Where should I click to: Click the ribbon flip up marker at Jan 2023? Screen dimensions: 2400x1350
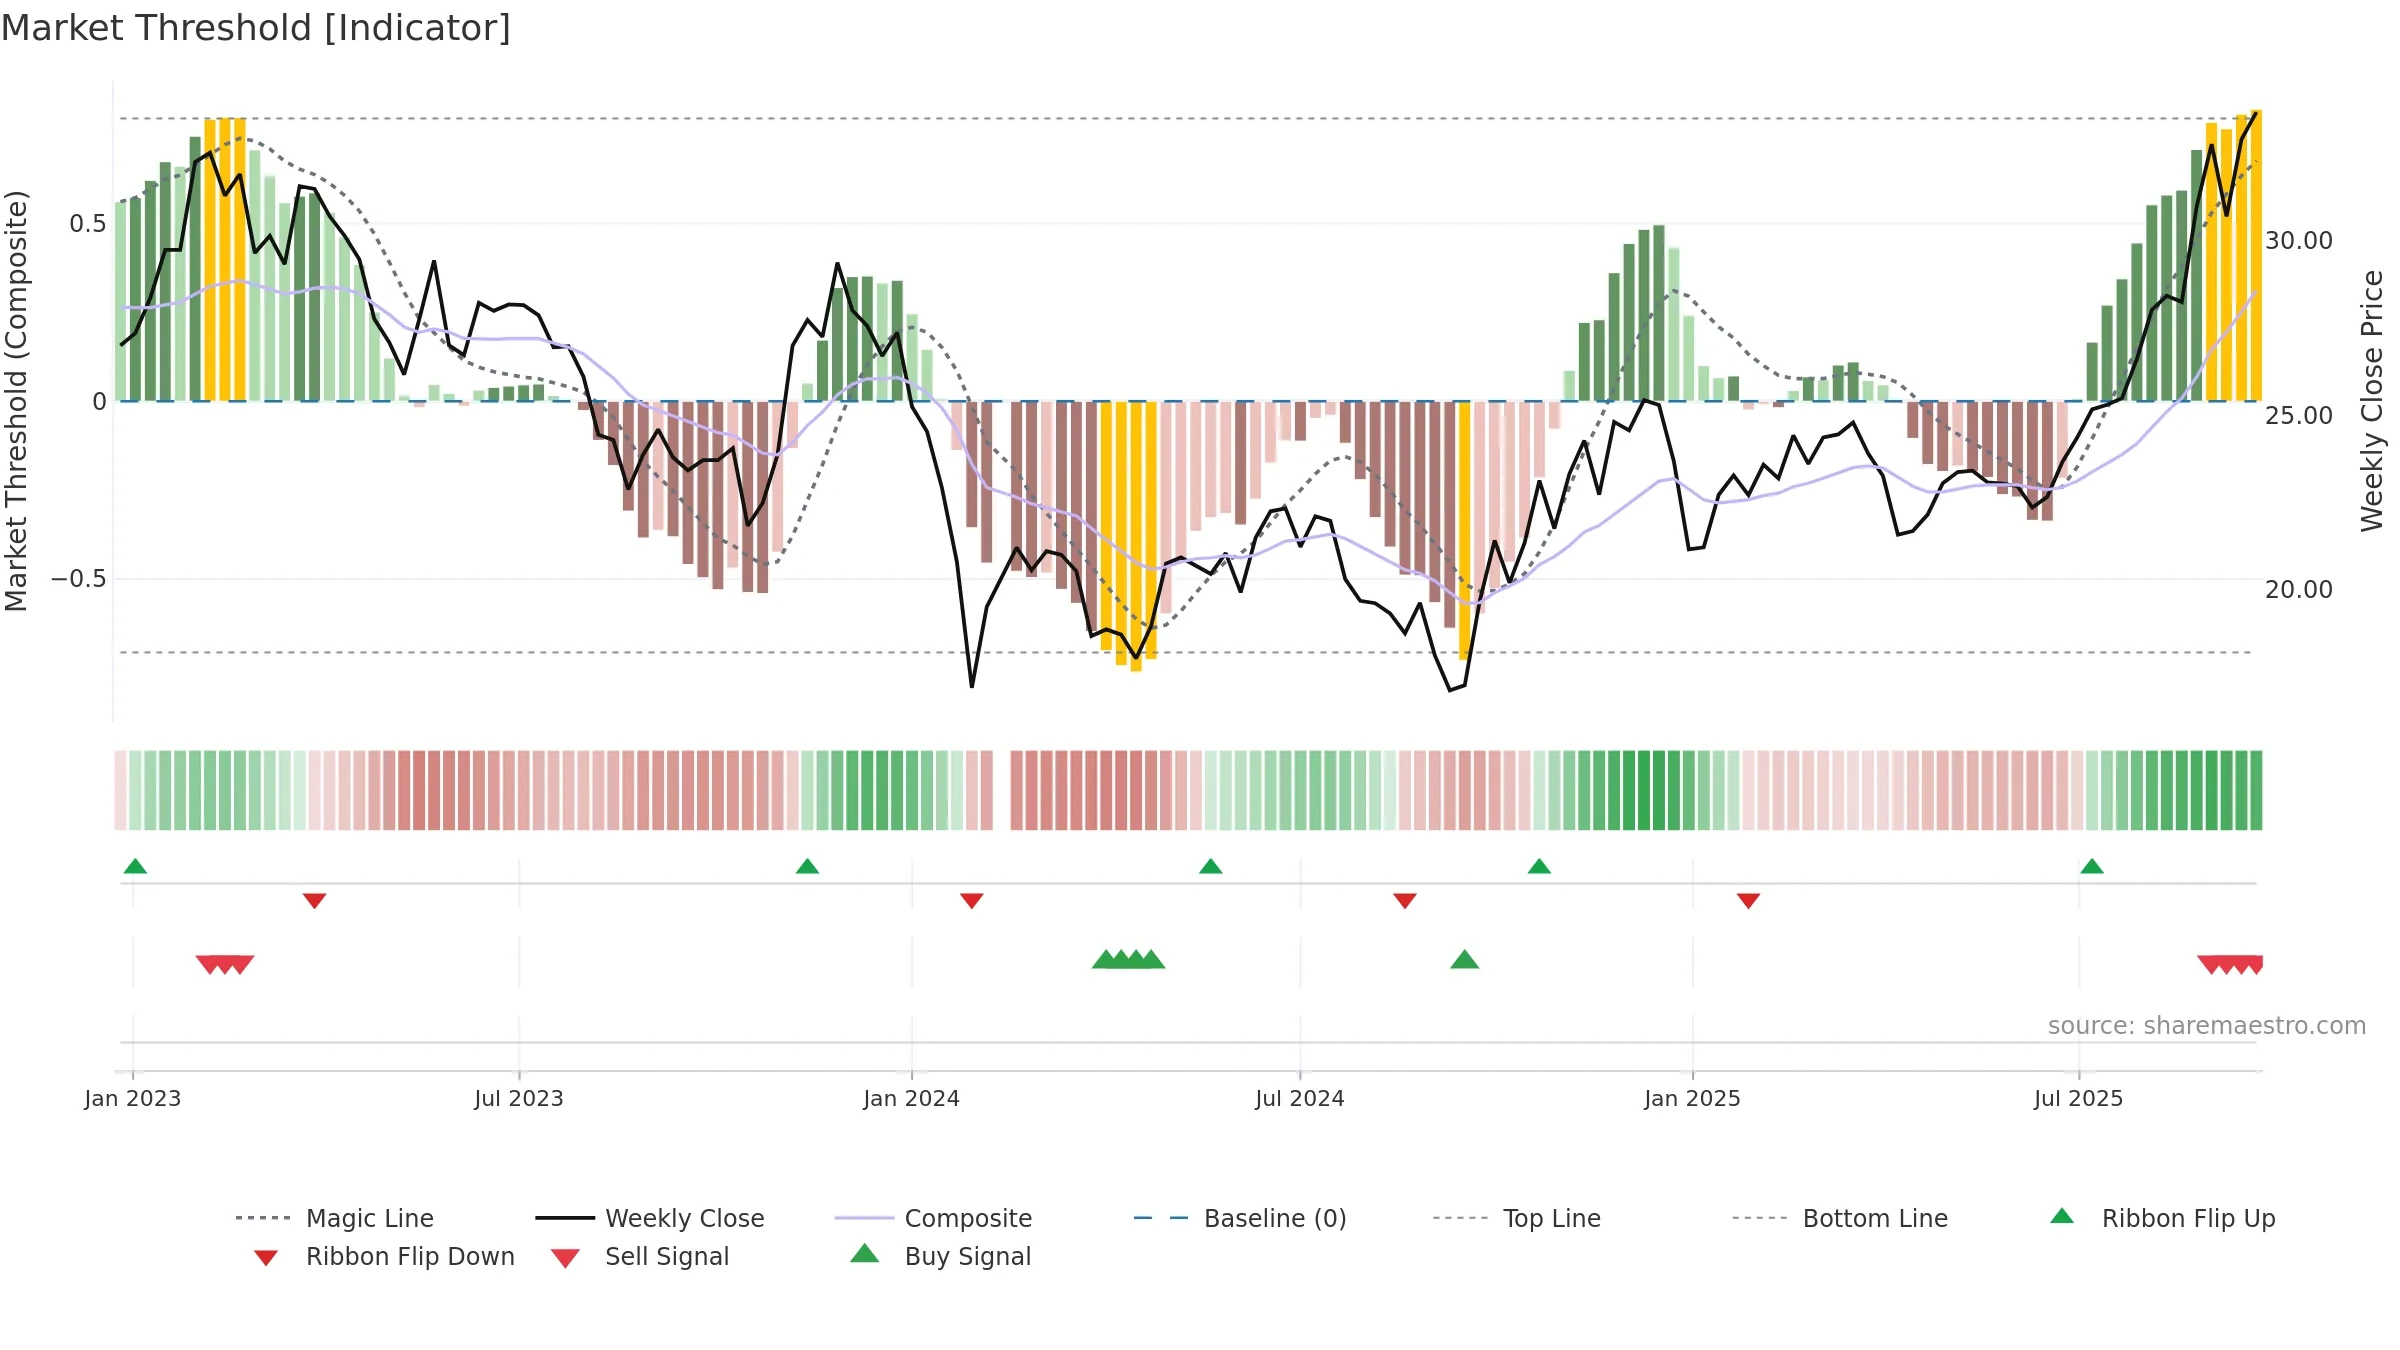pyautogui.click(x=135, y=866)
